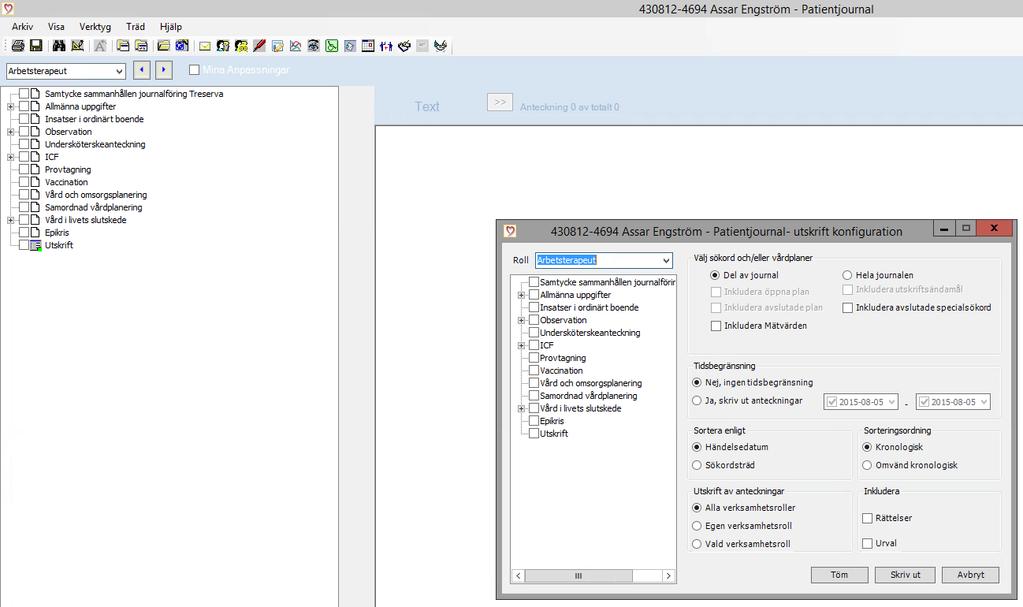
Task: Open the Roll dropdown in dialog
Action: pos(665,260)
